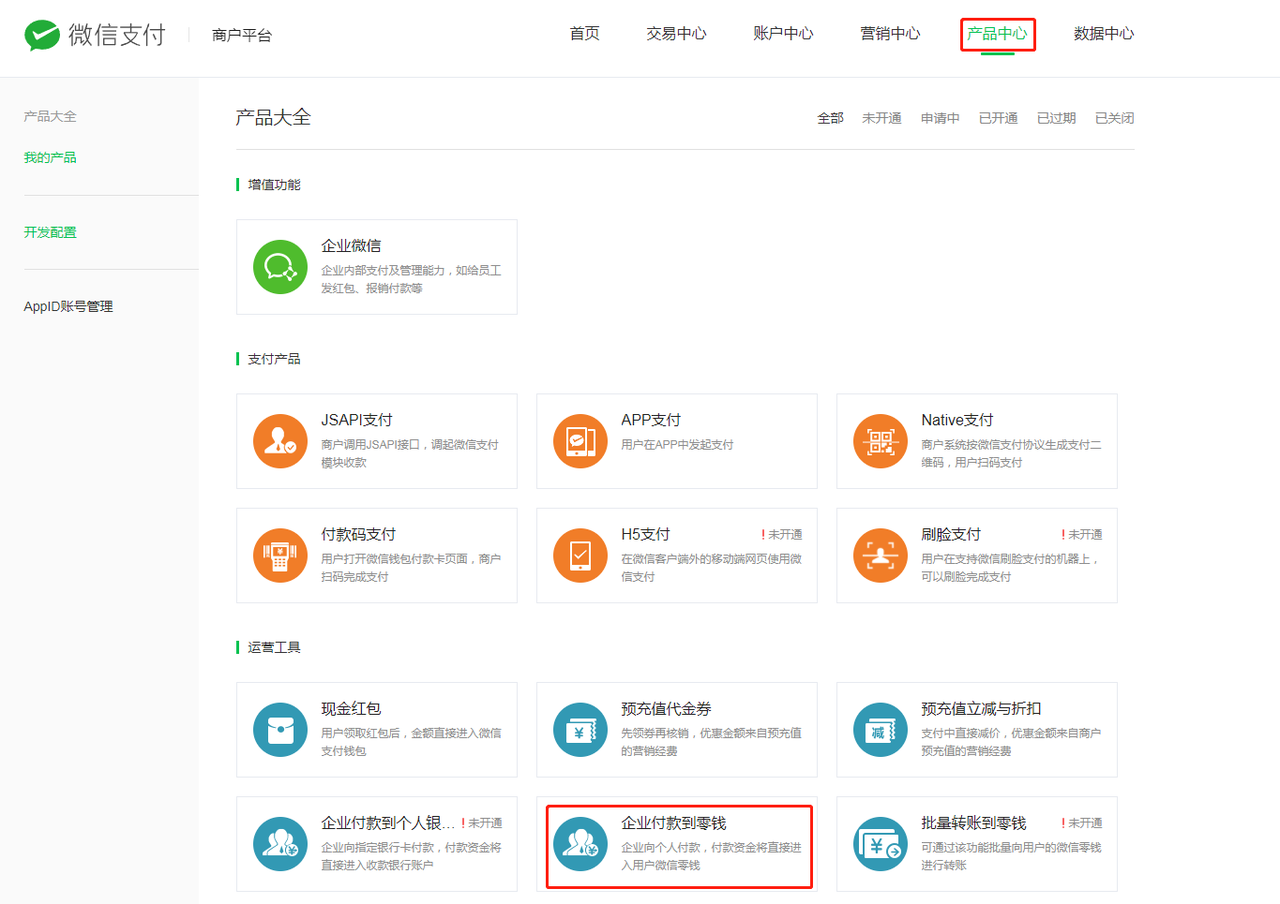The image size is (1280, 904).
Task: Click the 企业微信 green icon
Action: (x=280, y=267)
